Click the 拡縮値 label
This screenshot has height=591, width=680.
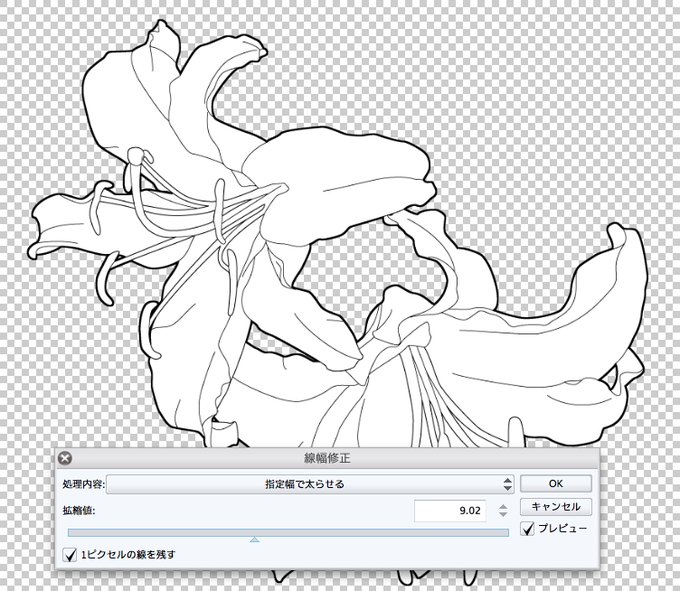tap(78, 510)
